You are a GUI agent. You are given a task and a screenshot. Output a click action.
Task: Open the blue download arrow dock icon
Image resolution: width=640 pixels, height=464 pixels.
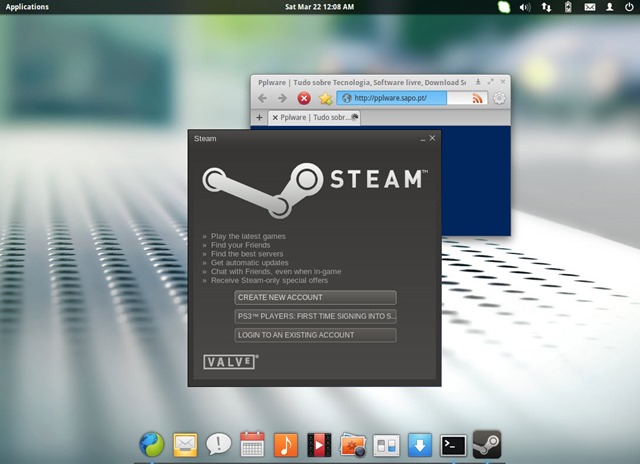click(420, 445)
